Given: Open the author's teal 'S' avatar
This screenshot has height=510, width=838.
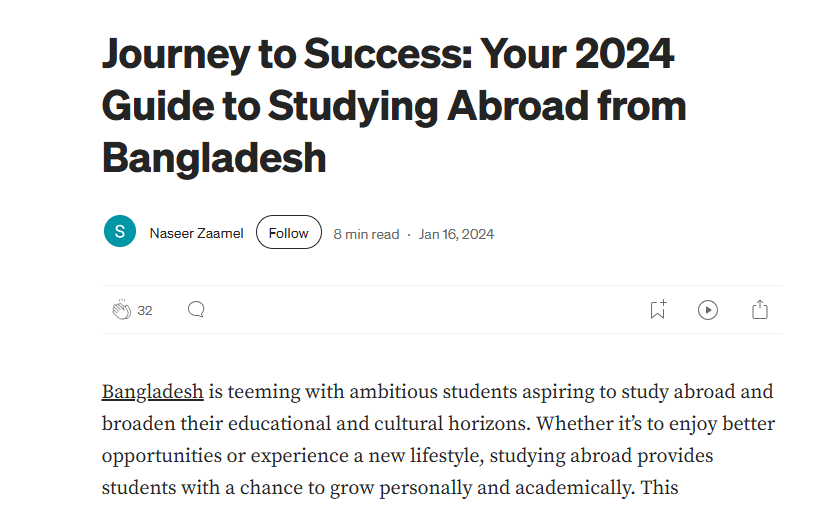Looking at the screenshot, I should pyautogui.click(x=120, y=233).
